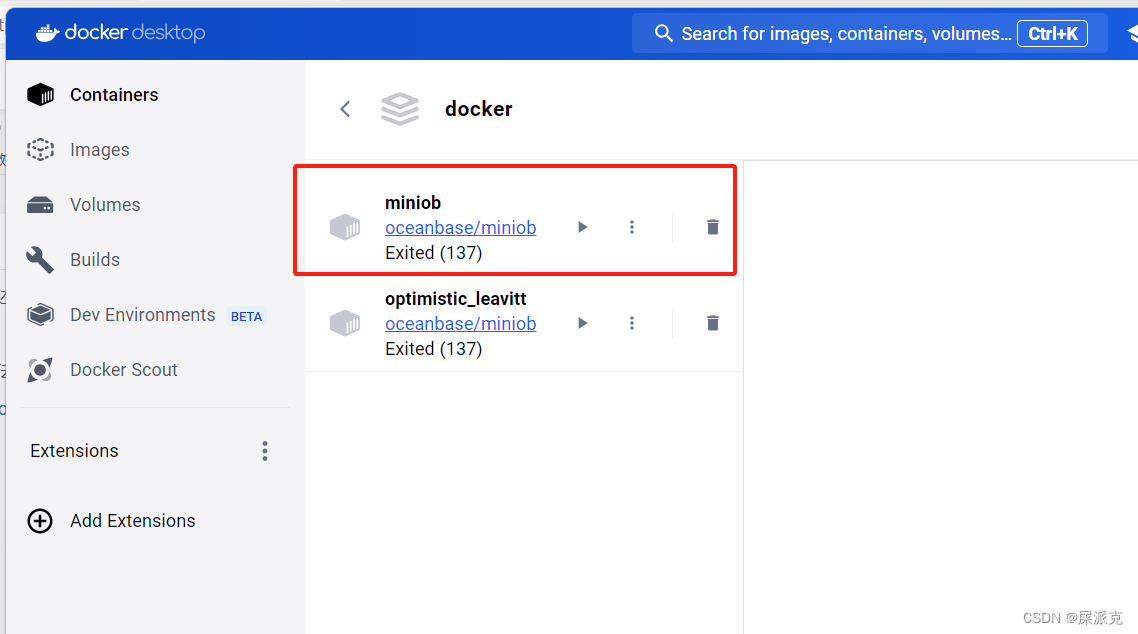The height and width of the screenshot is (634, 1138).
Task: Click the Docker Scout icon
Action: click(40, 370)
